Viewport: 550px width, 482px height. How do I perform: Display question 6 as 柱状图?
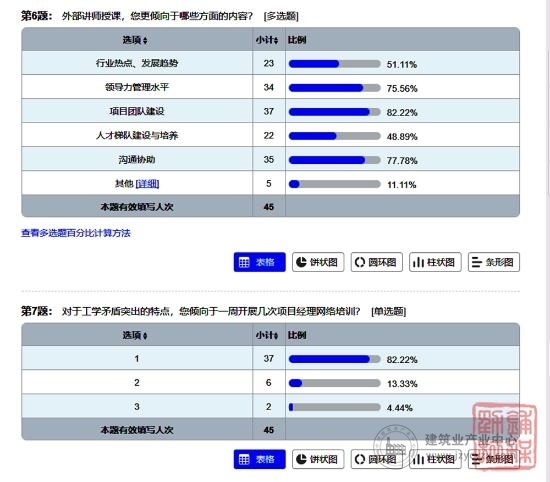point(435,262)
